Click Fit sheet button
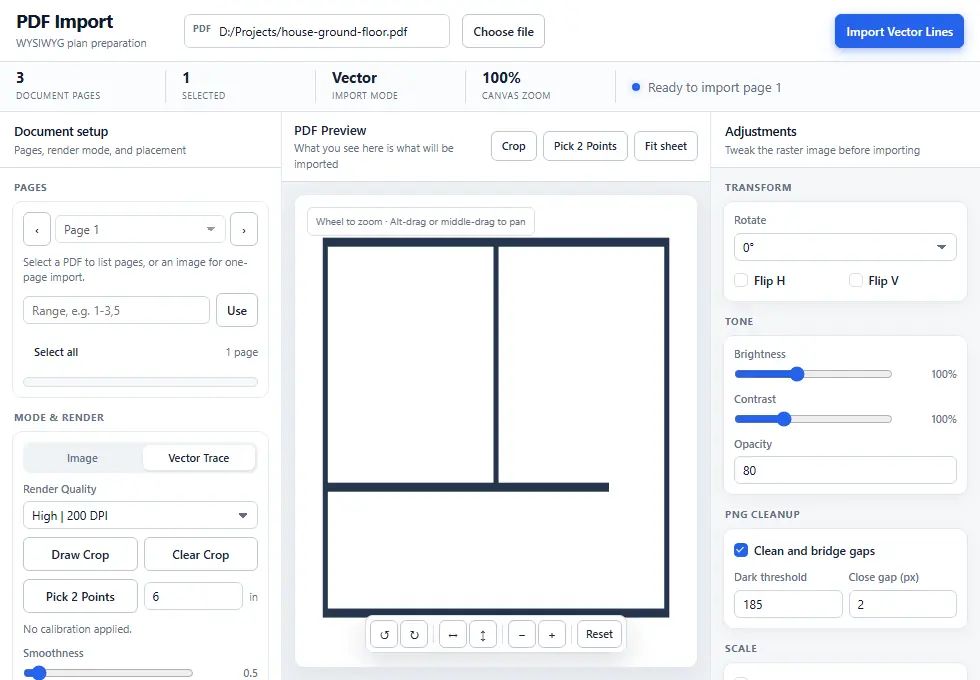Screen dimensions: 980x680 point(666,146)
